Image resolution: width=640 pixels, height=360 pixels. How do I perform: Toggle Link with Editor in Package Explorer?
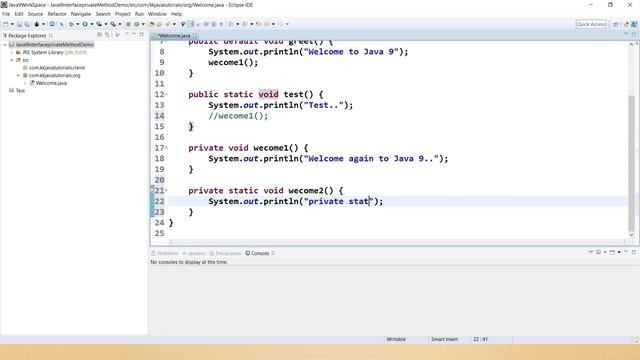[107, 35]
